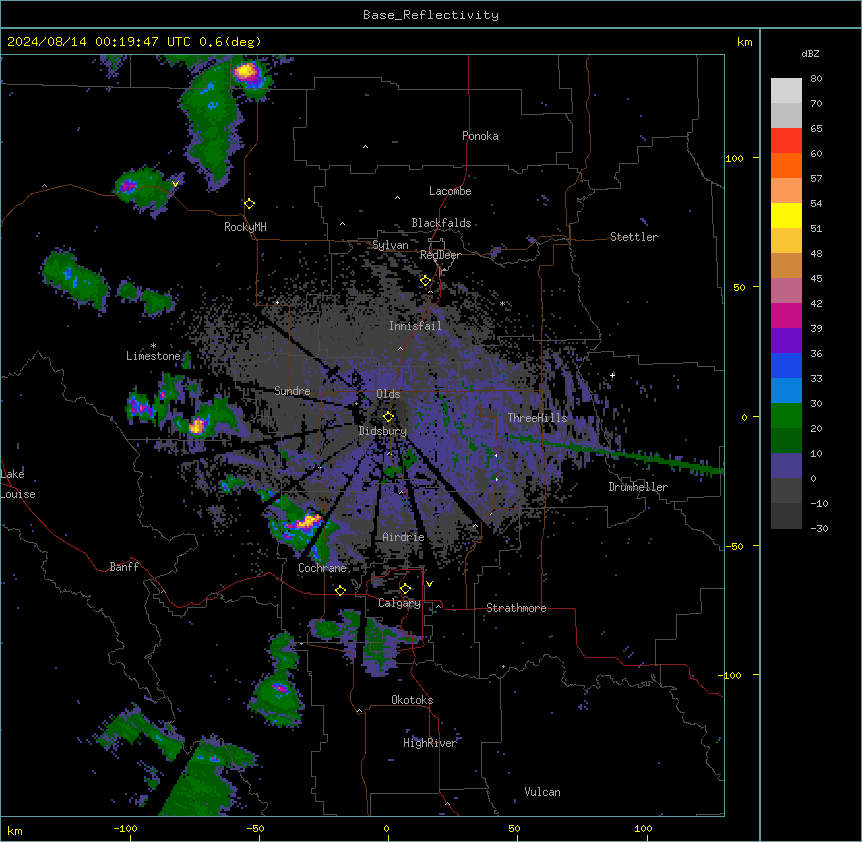Select the Limestone label
The height and width of the screenshot is (842, 862).
coord(153,356)
